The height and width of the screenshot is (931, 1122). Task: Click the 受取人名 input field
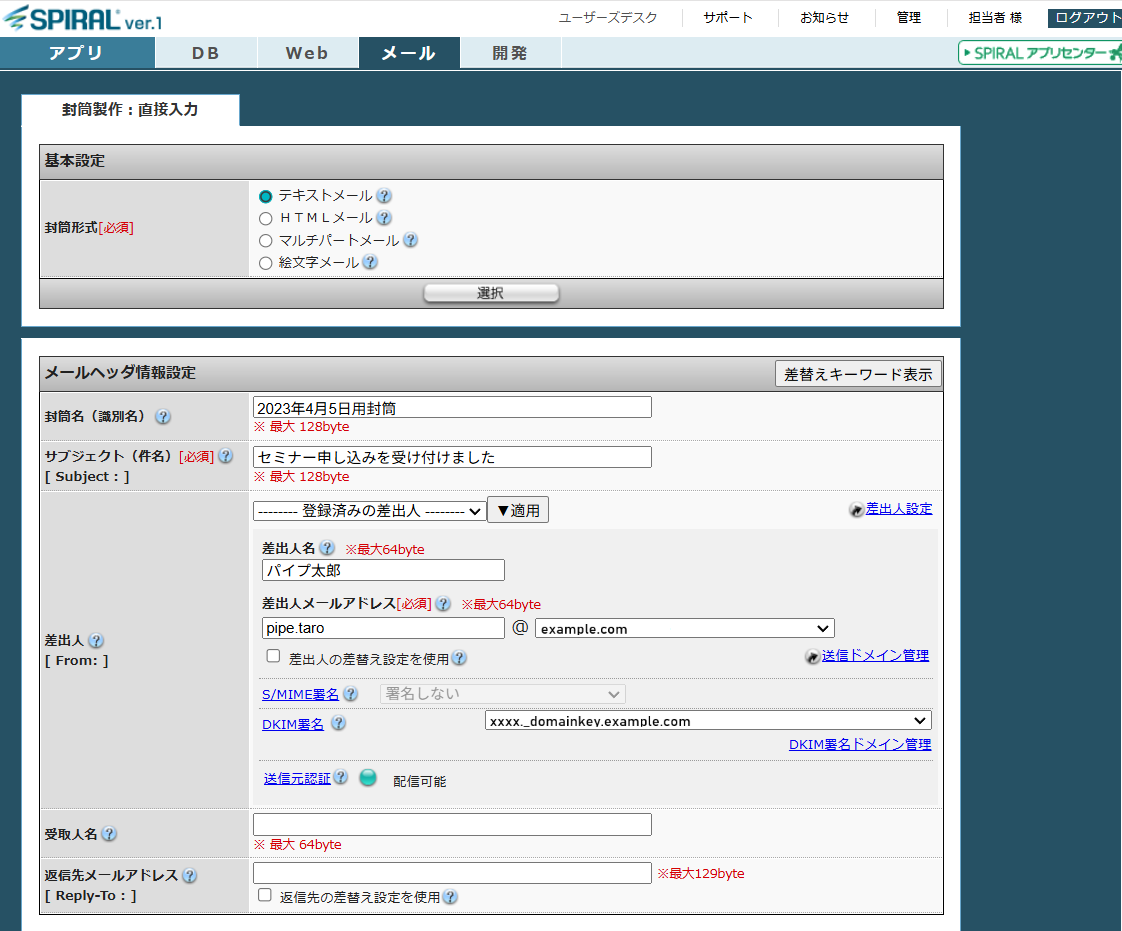point(452,825)
